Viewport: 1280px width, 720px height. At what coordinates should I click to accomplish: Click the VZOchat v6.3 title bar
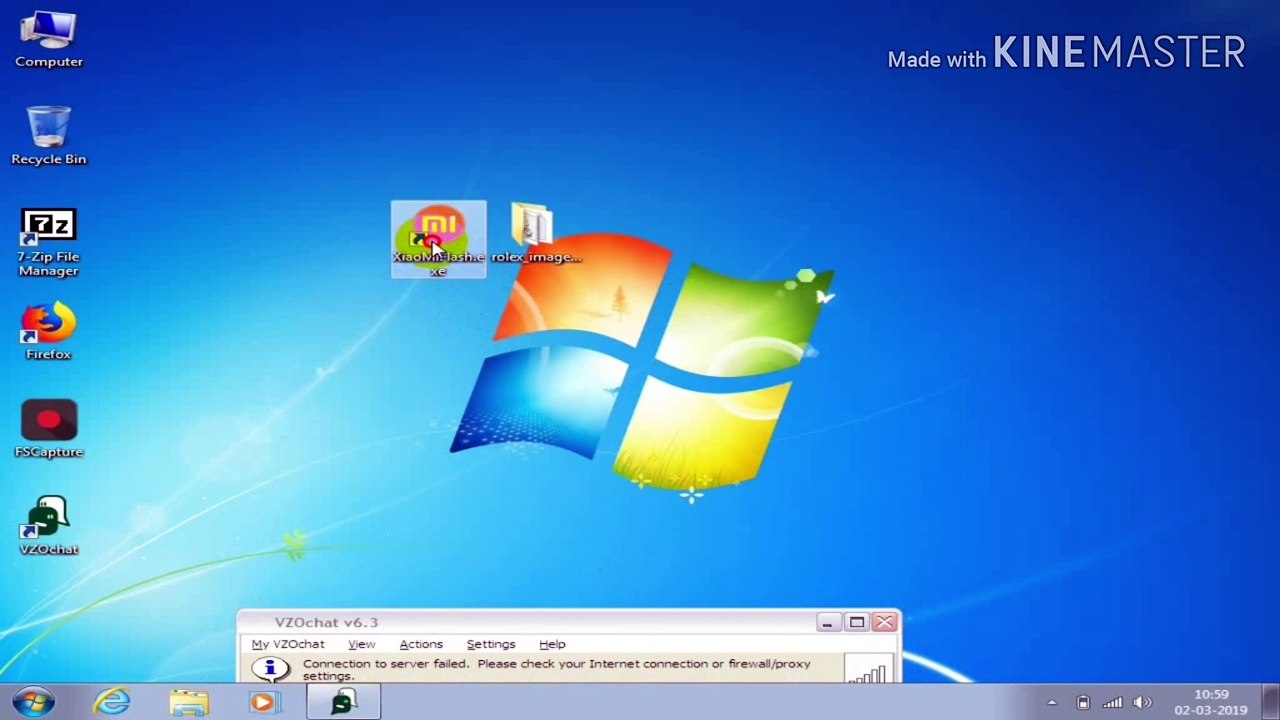525,622
